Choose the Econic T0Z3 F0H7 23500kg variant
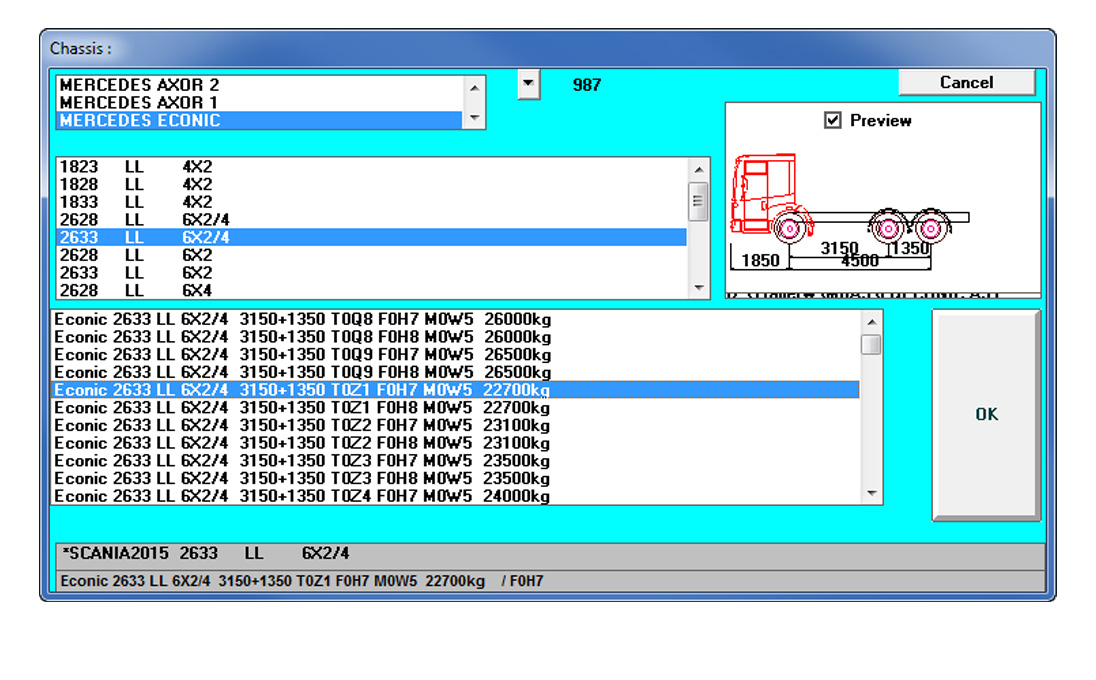 456,461
